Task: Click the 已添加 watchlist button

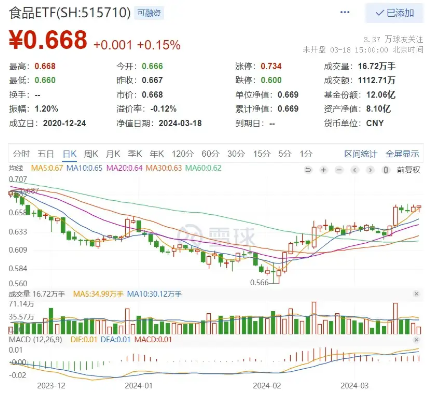Action: [x=394, y=13]
